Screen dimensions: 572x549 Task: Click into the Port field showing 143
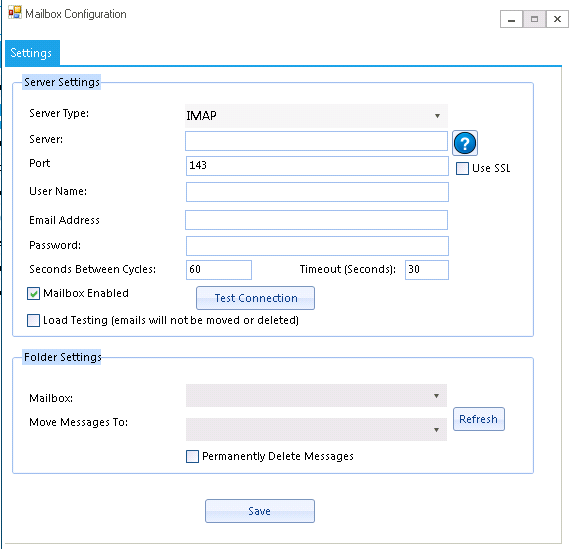[x=317, y=166]
